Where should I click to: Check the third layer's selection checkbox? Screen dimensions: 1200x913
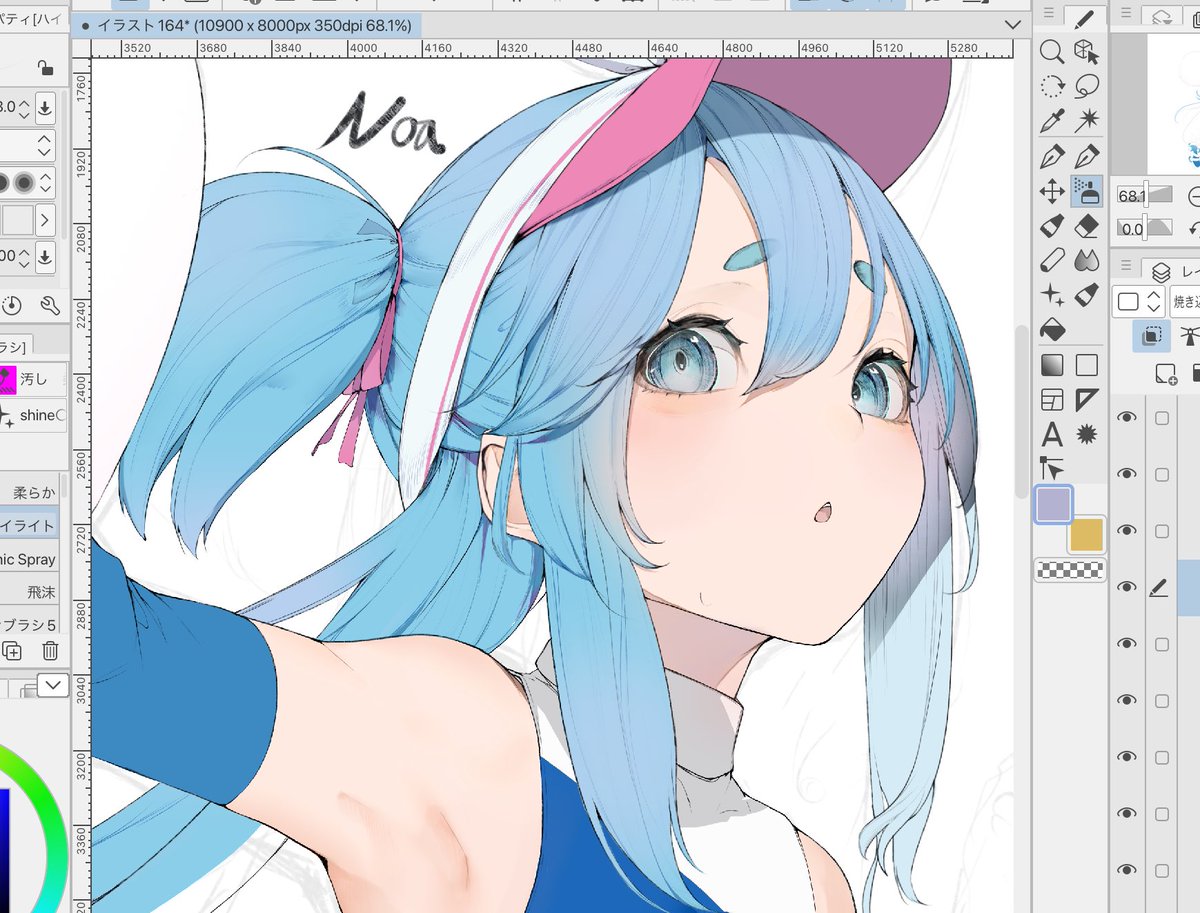pos(1161,531)
